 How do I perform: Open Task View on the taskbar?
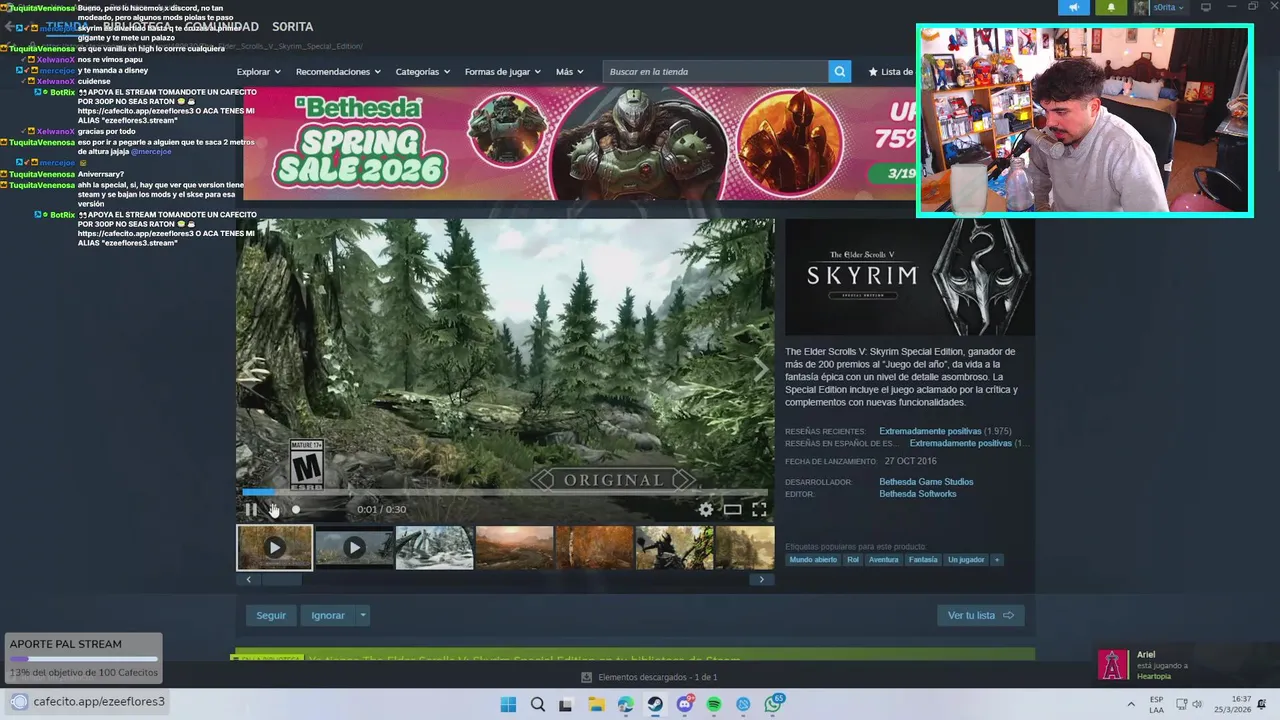pos(566,704)
